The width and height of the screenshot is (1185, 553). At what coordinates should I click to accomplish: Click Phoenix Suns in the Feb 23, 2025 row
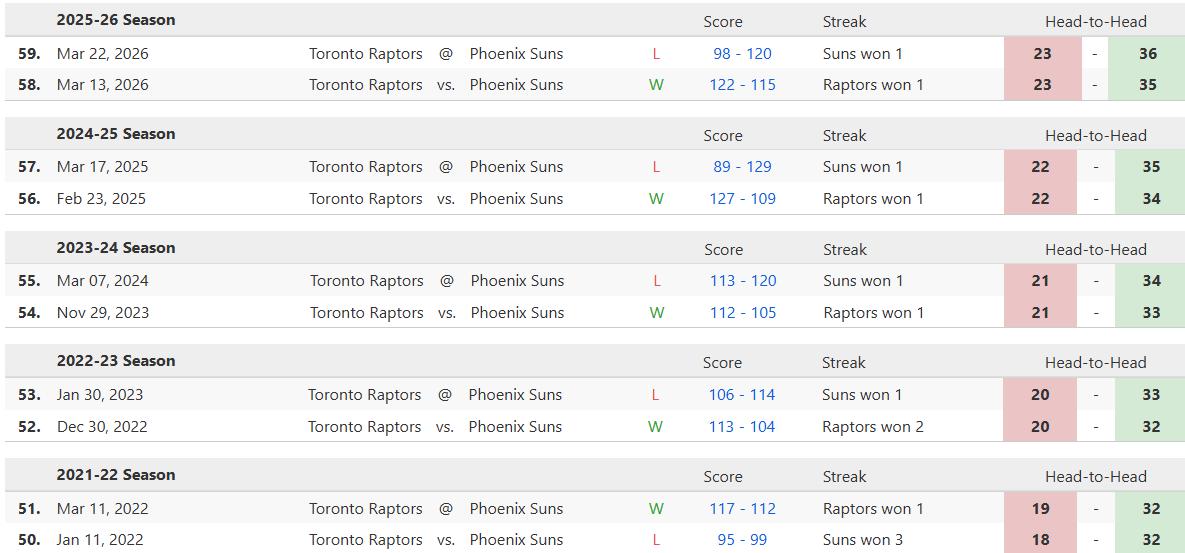[516, 199]
